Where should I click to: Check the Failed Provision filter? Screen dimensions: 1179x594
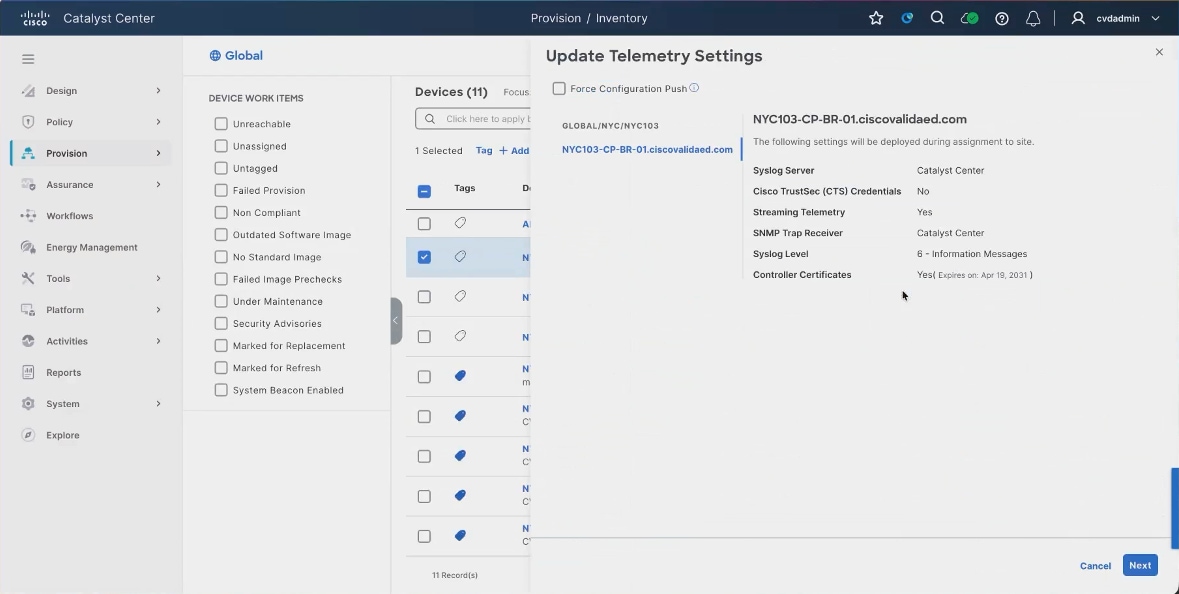pyautogui.click(x=221, y=190)
